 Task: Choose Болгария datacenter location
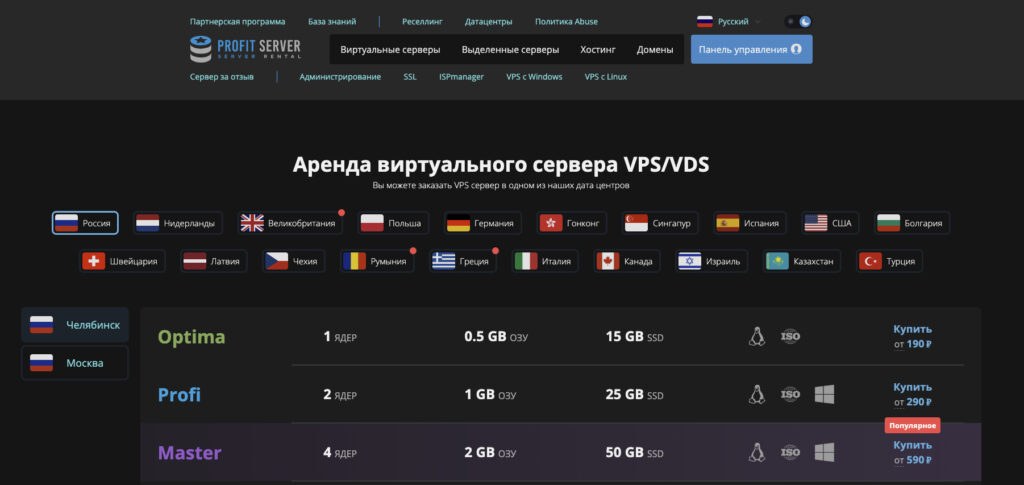(912, 223)
